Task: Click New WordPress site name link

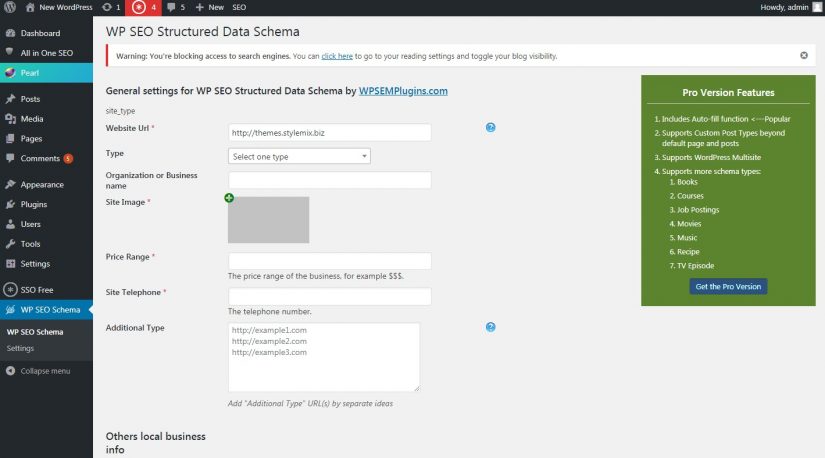Action: [66, 7]
